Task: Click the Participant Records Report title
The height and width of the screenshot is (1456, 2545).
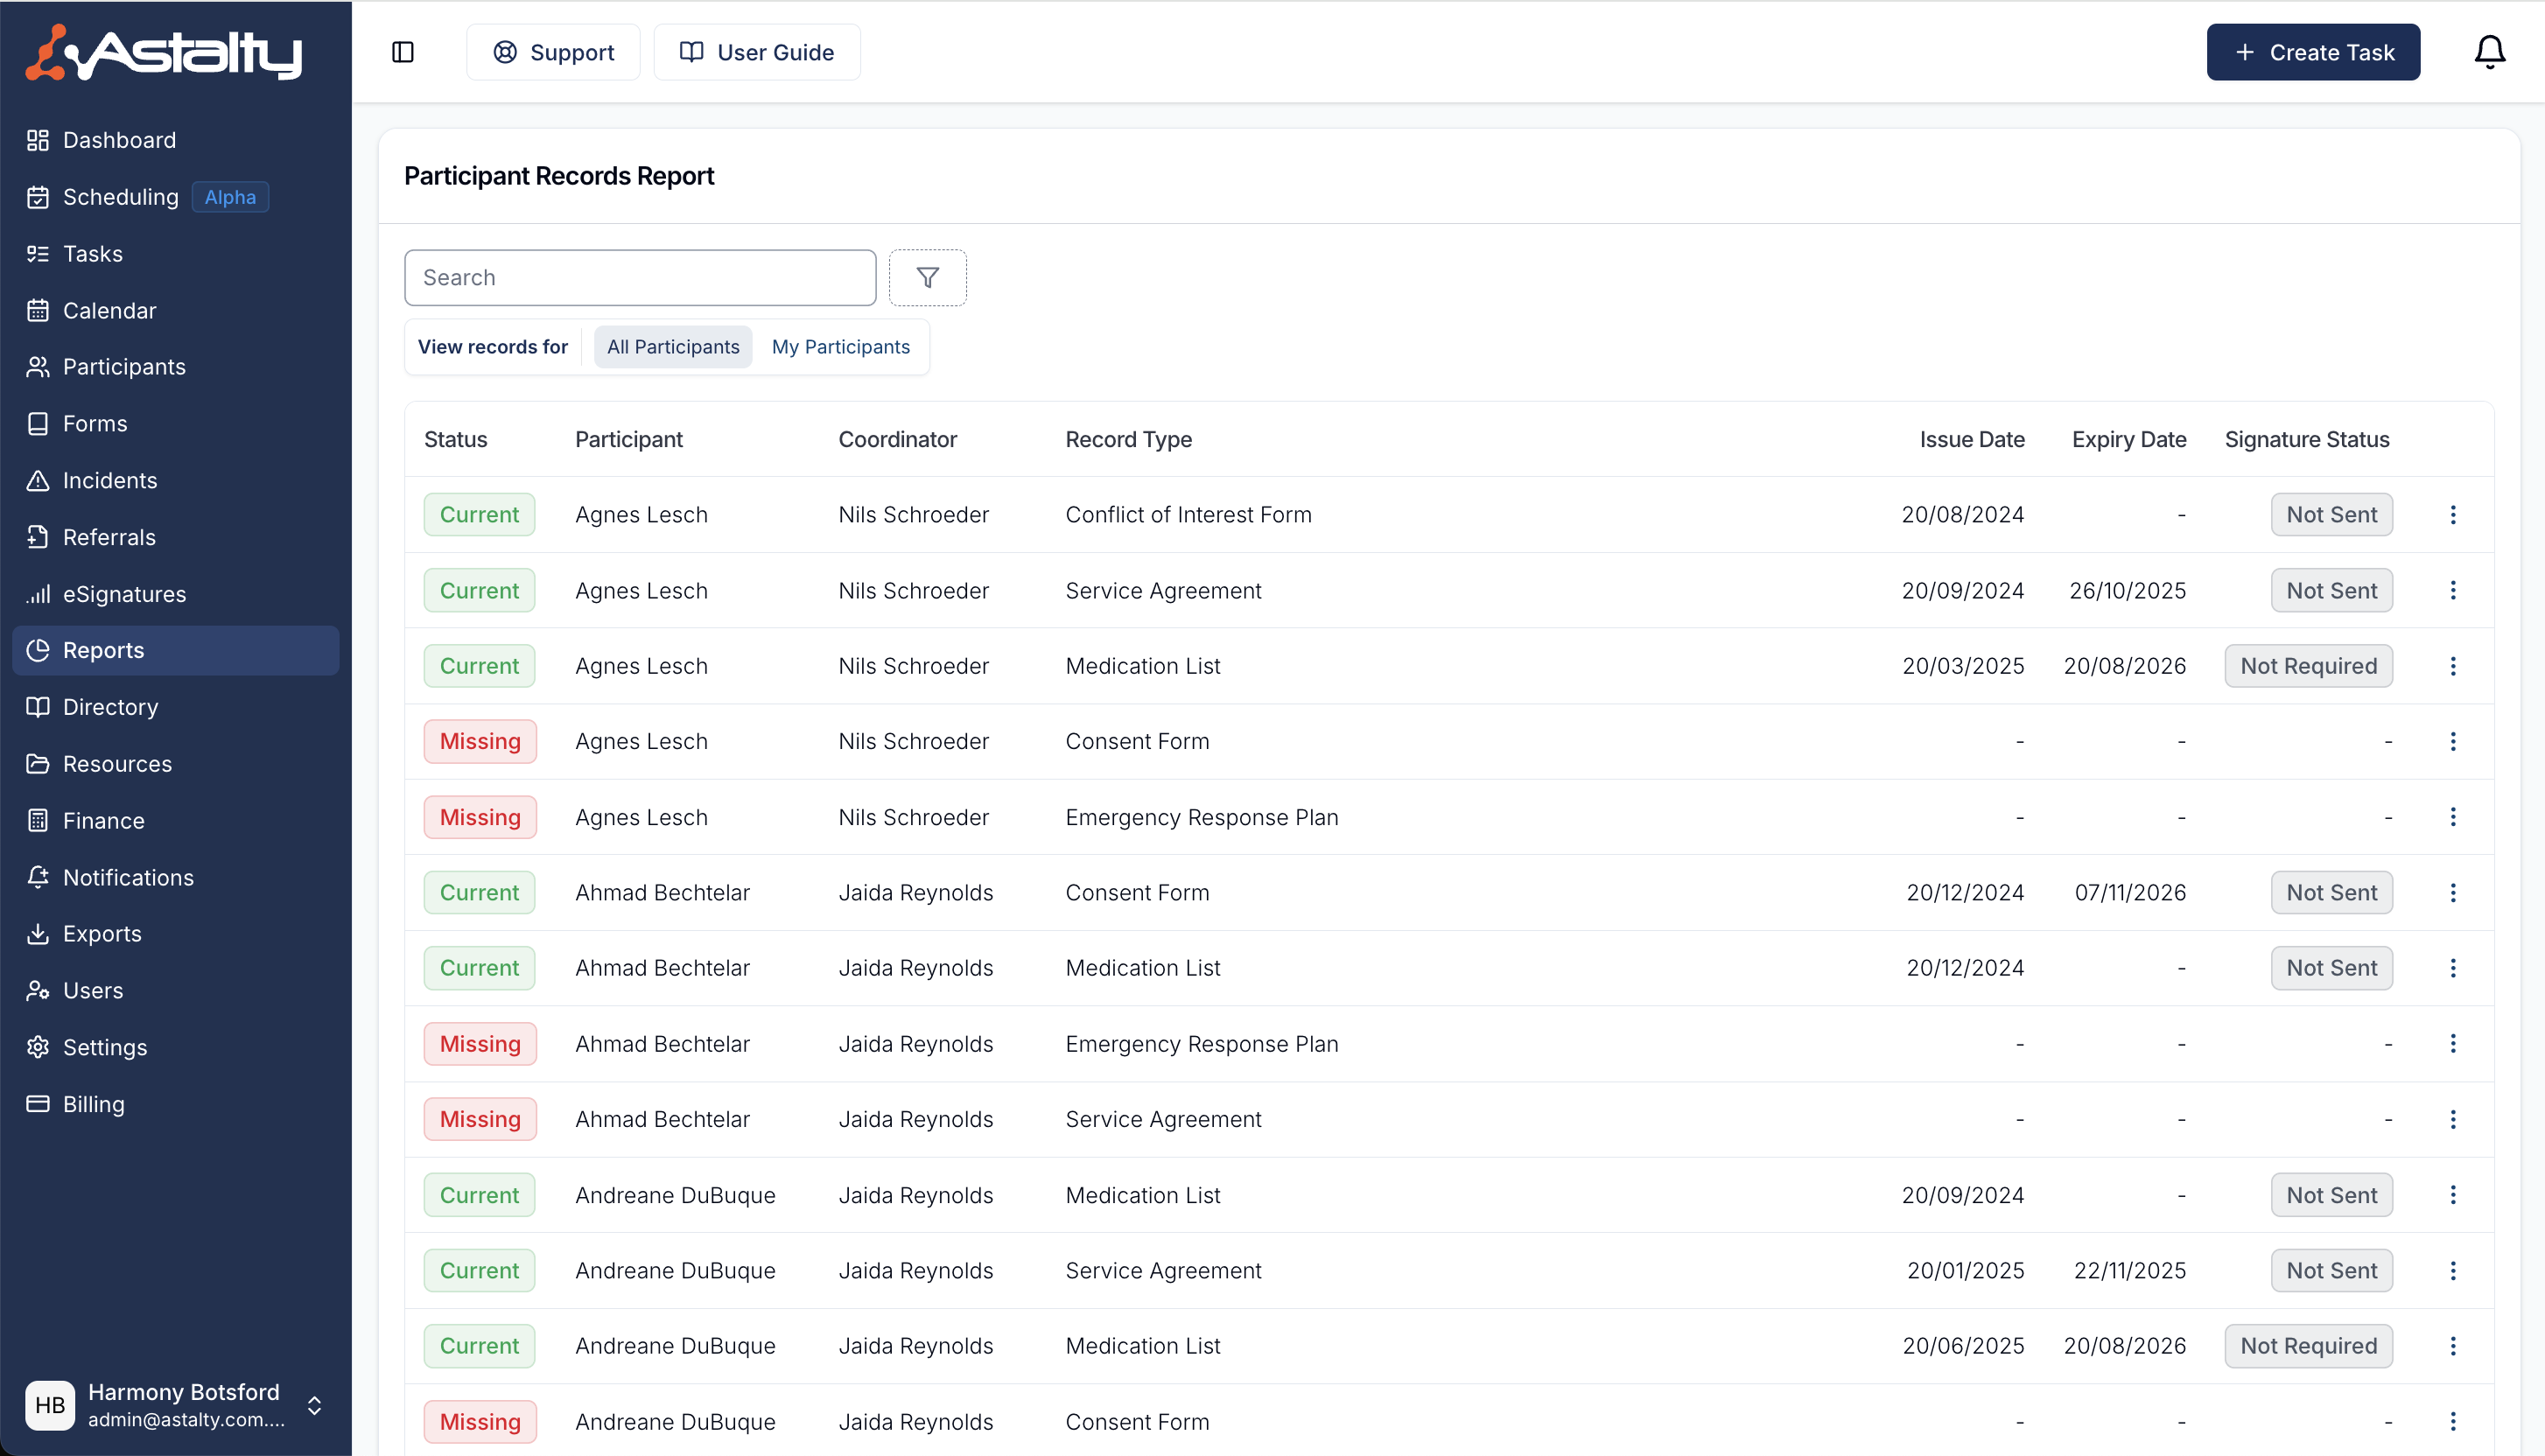Action: click(x=559, y=176)
